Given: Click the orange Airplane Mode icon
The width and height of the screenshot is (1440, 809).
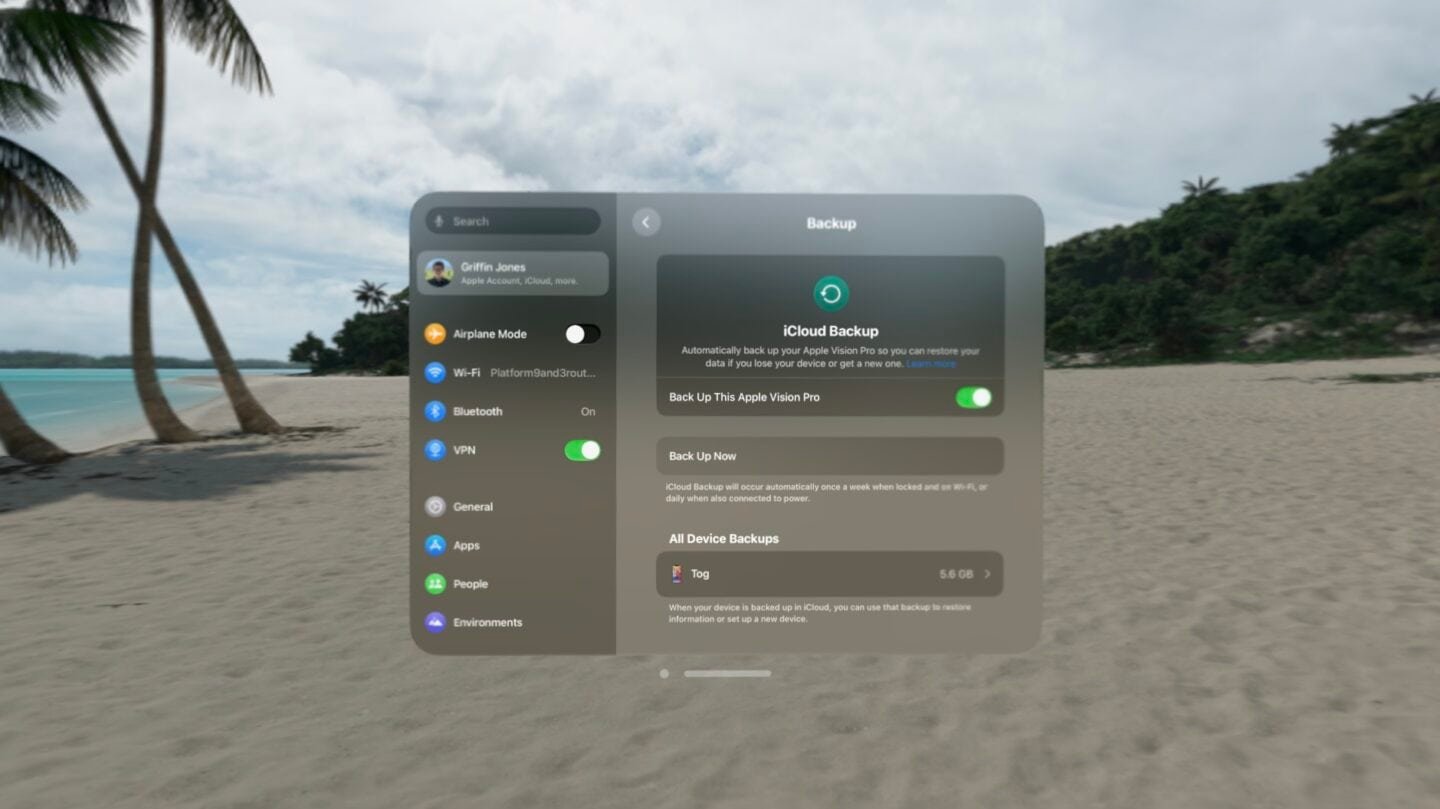Looking at the screenshot, I should click(435, 334).
